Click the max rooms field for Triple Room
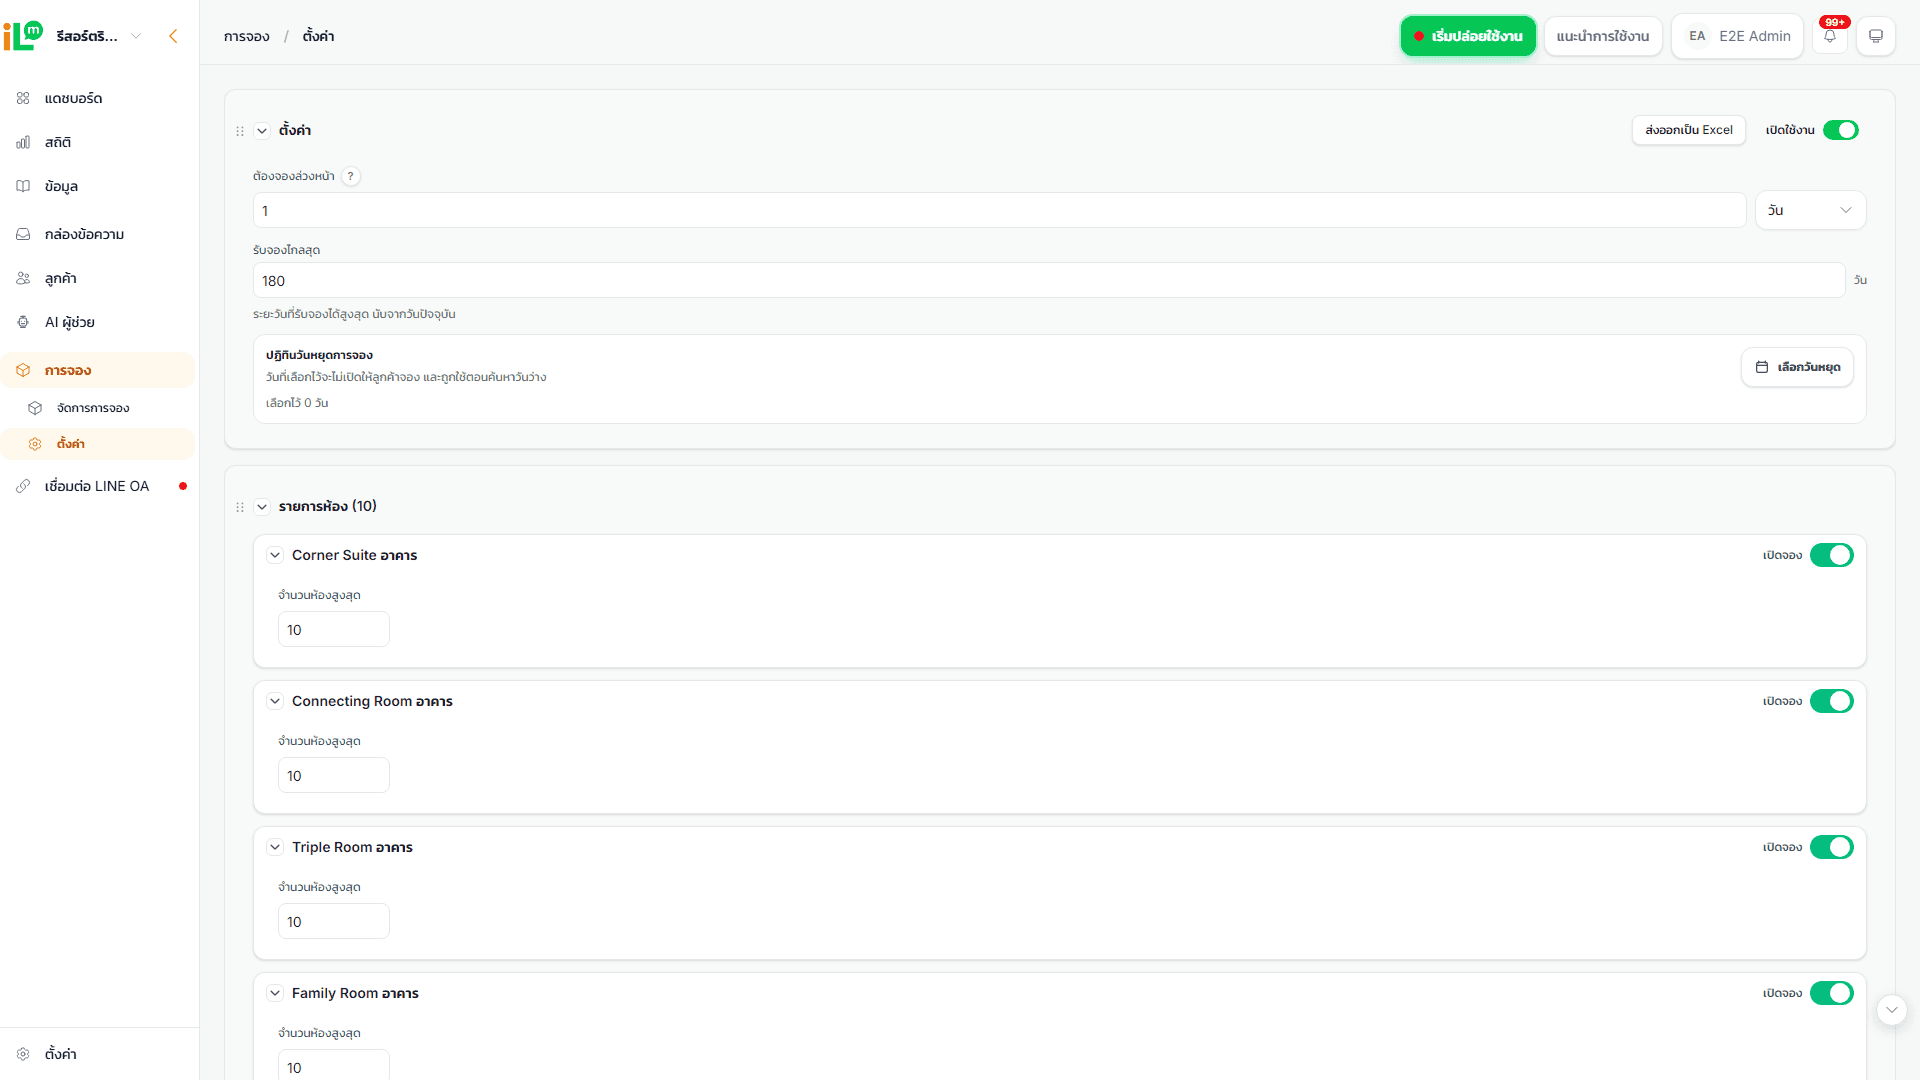Screen dimensions: 1920x1080 coord(334,921)
